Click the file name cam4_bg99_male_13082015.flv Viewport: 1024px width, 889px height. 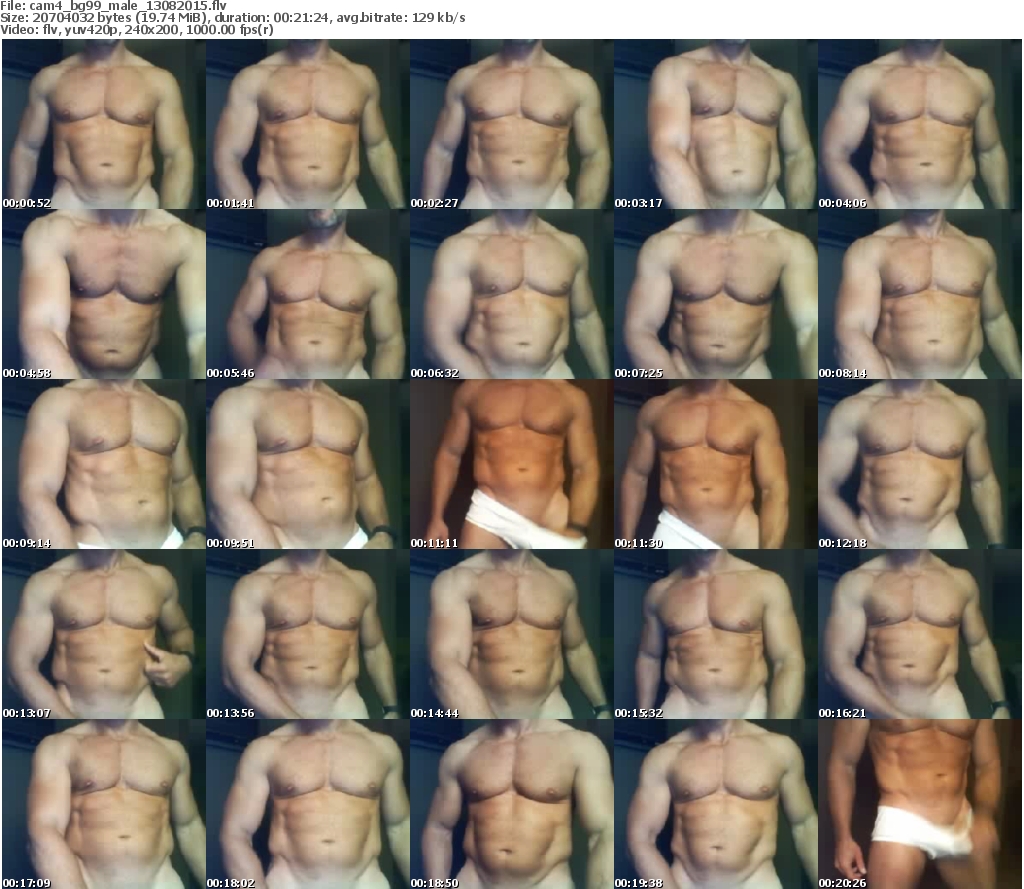click(128, 6)
